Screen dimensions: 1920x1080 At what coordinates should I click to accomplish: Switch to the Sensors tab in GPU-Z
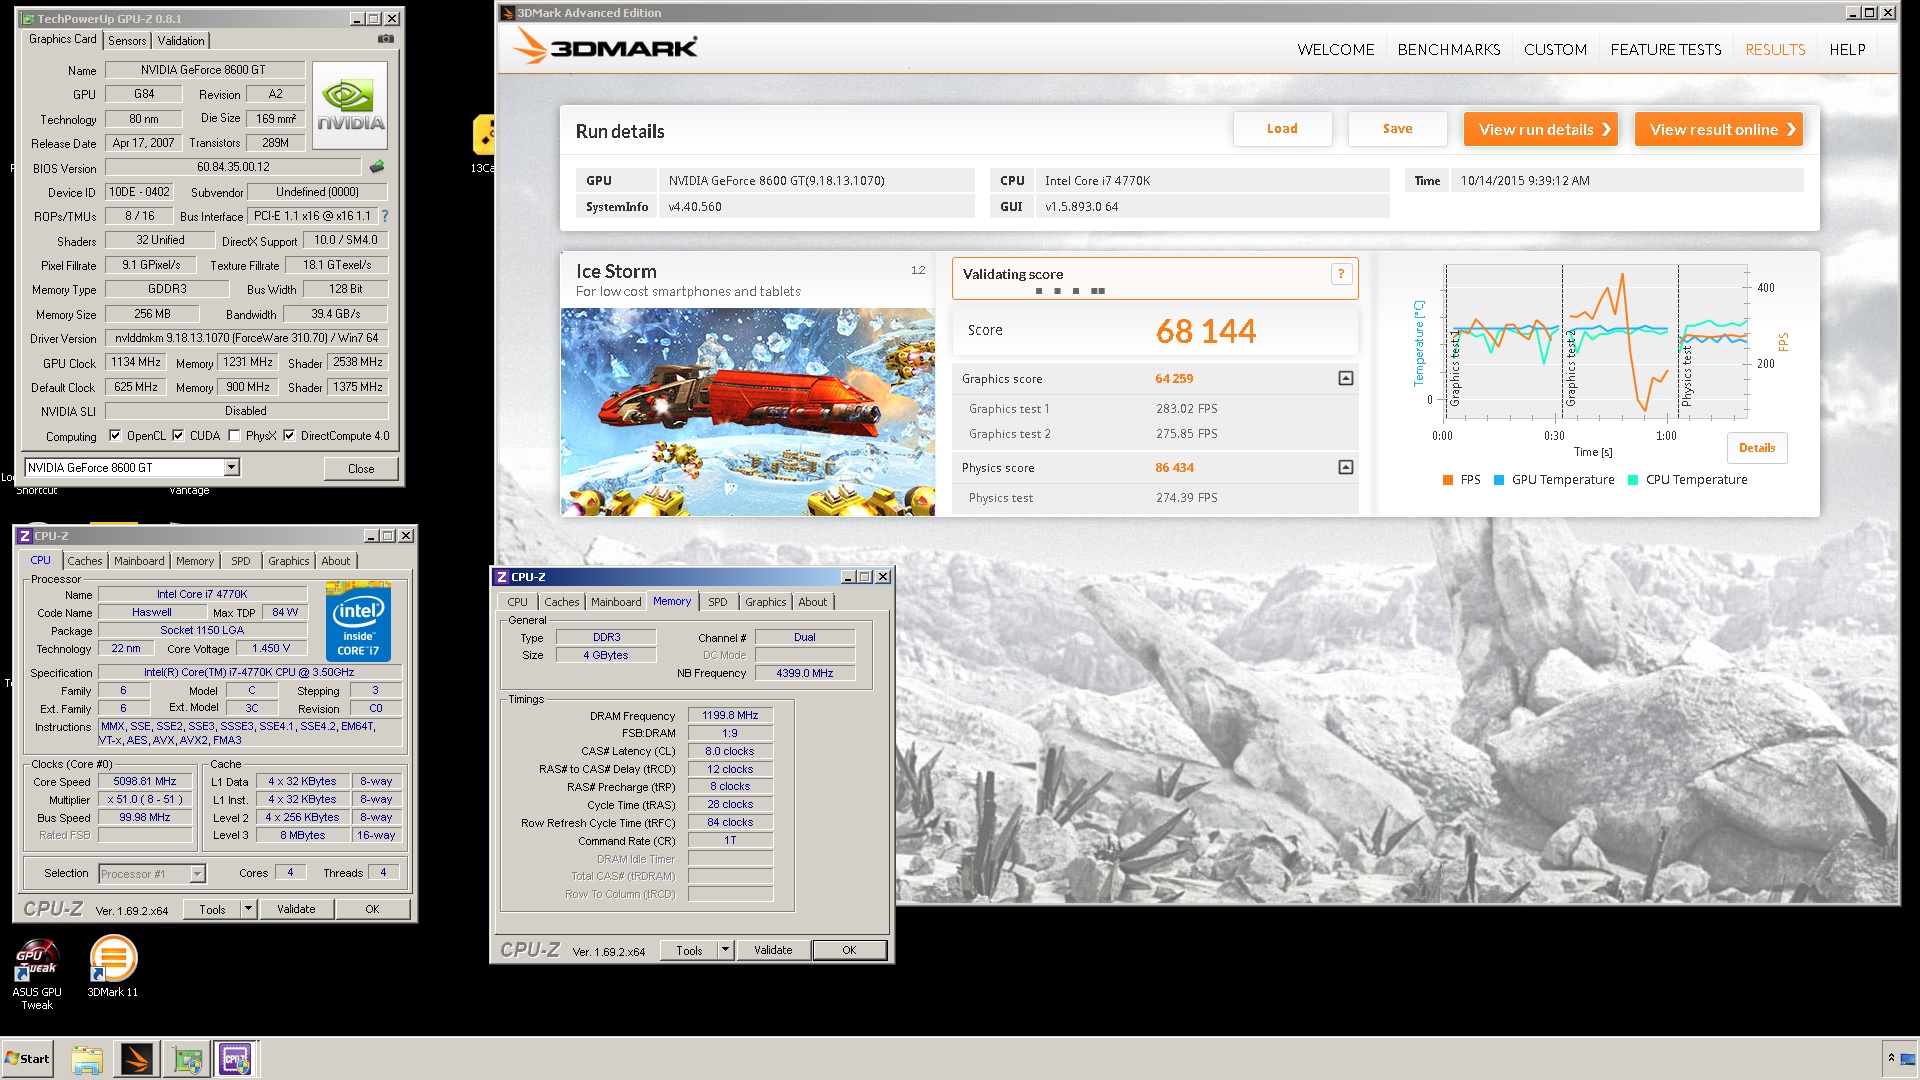(x=127, y=40)
